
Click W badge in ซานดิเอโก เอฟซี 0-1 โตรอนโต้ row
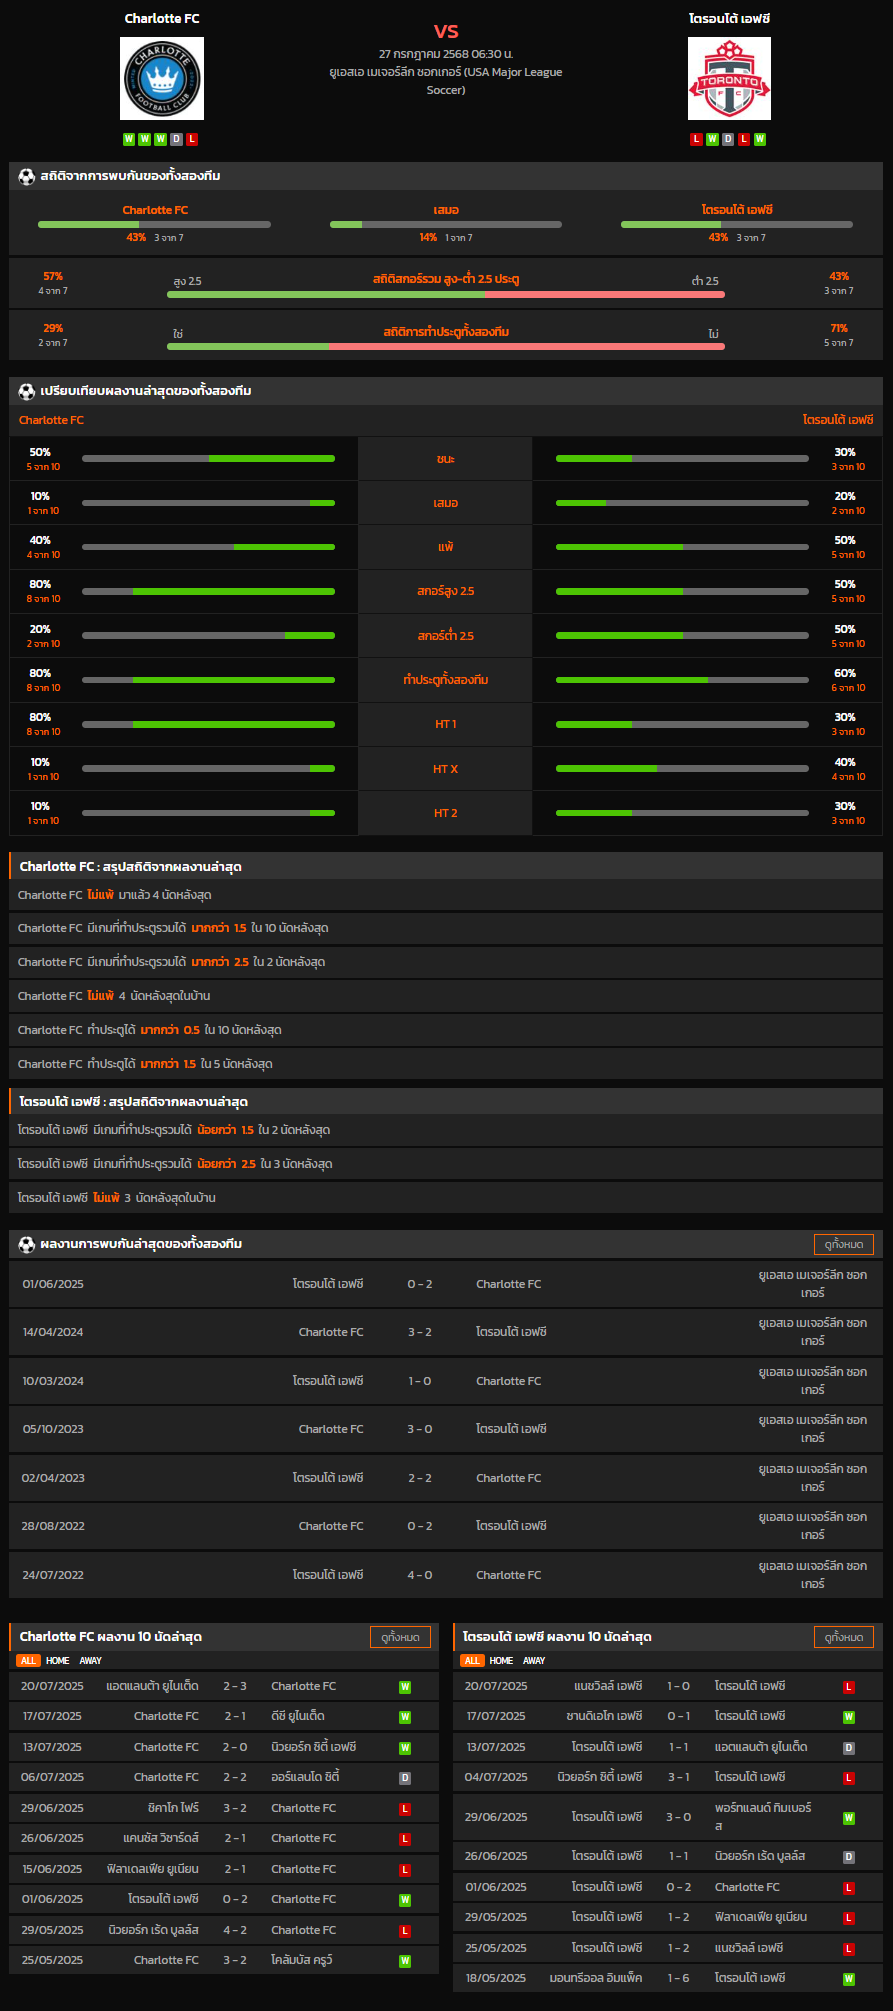(849, 1717)
